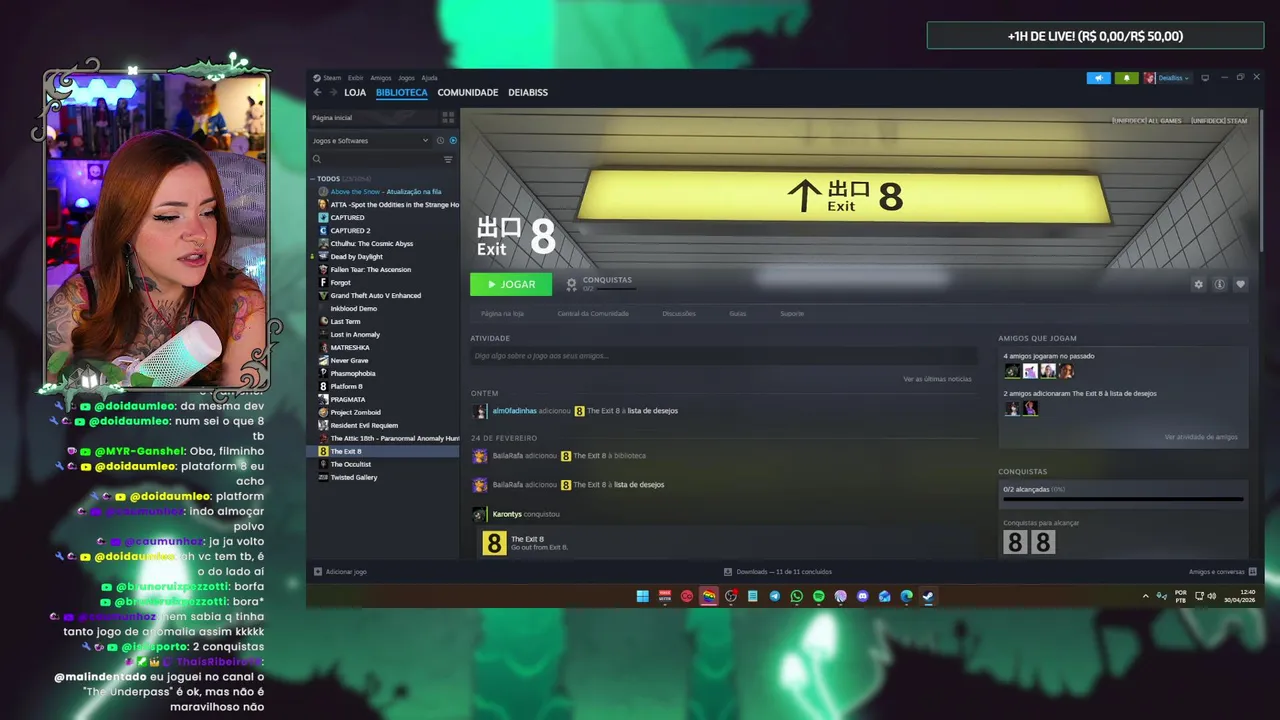
Task: Open the green notifications bell
Action: point(1126,78)
